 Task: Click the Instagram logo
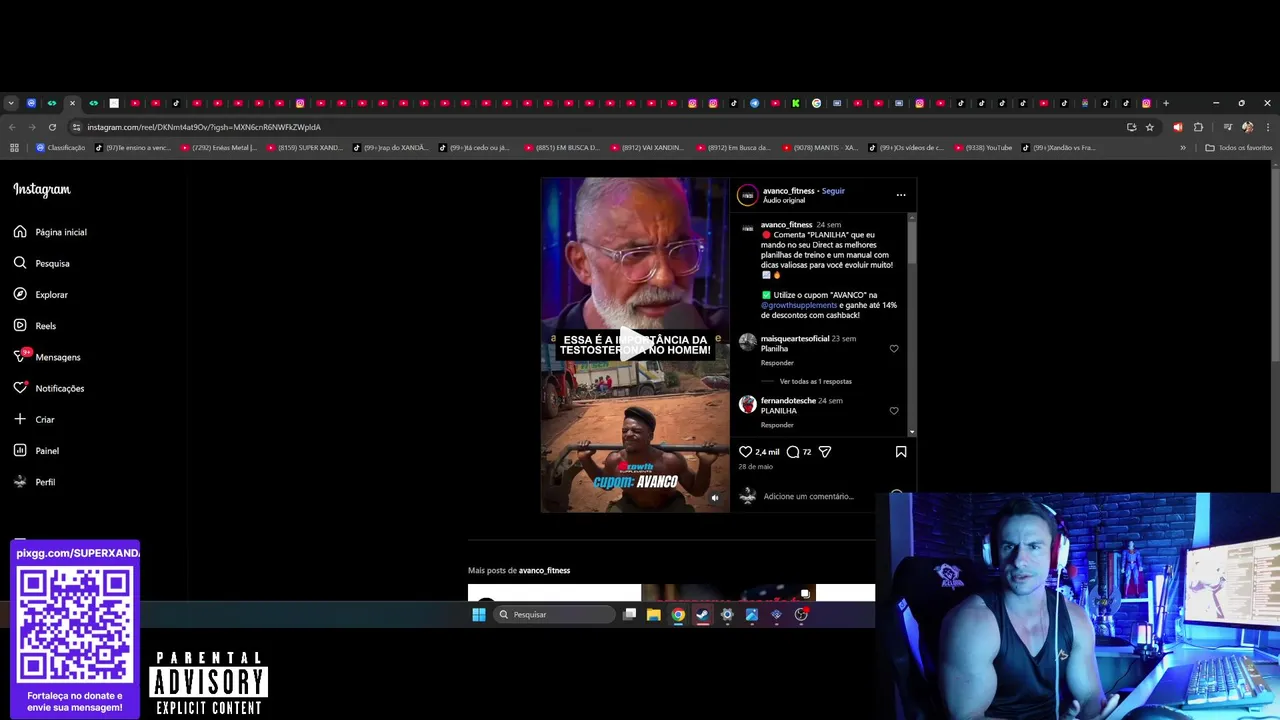42,190
